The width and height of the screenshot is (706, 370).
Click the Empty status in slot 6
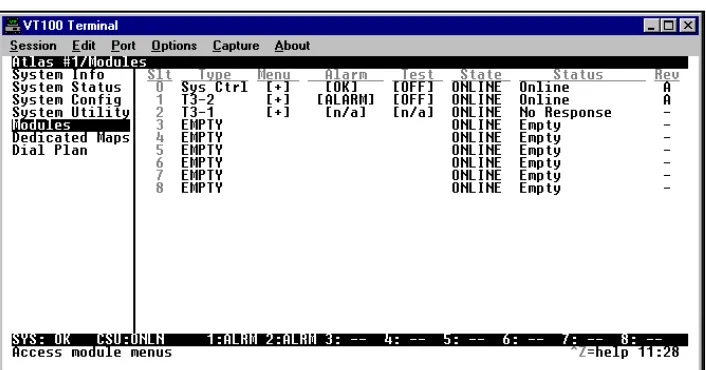click(x=540, y=163)
